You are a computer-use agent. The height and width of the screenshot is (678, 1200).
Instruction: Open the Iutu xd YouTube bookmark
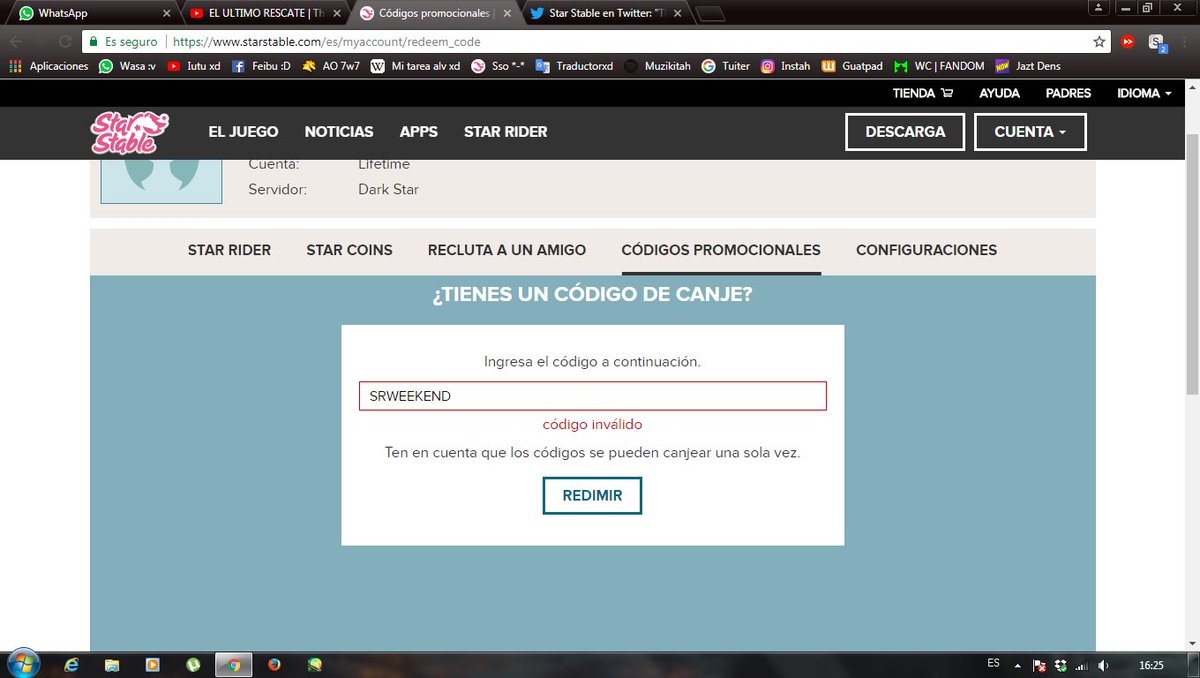[194, 66]
